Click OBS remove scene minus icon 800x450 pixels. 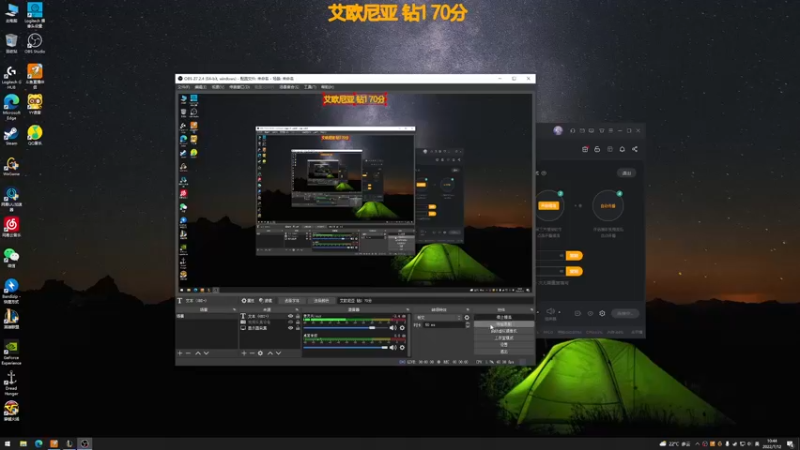188,353
